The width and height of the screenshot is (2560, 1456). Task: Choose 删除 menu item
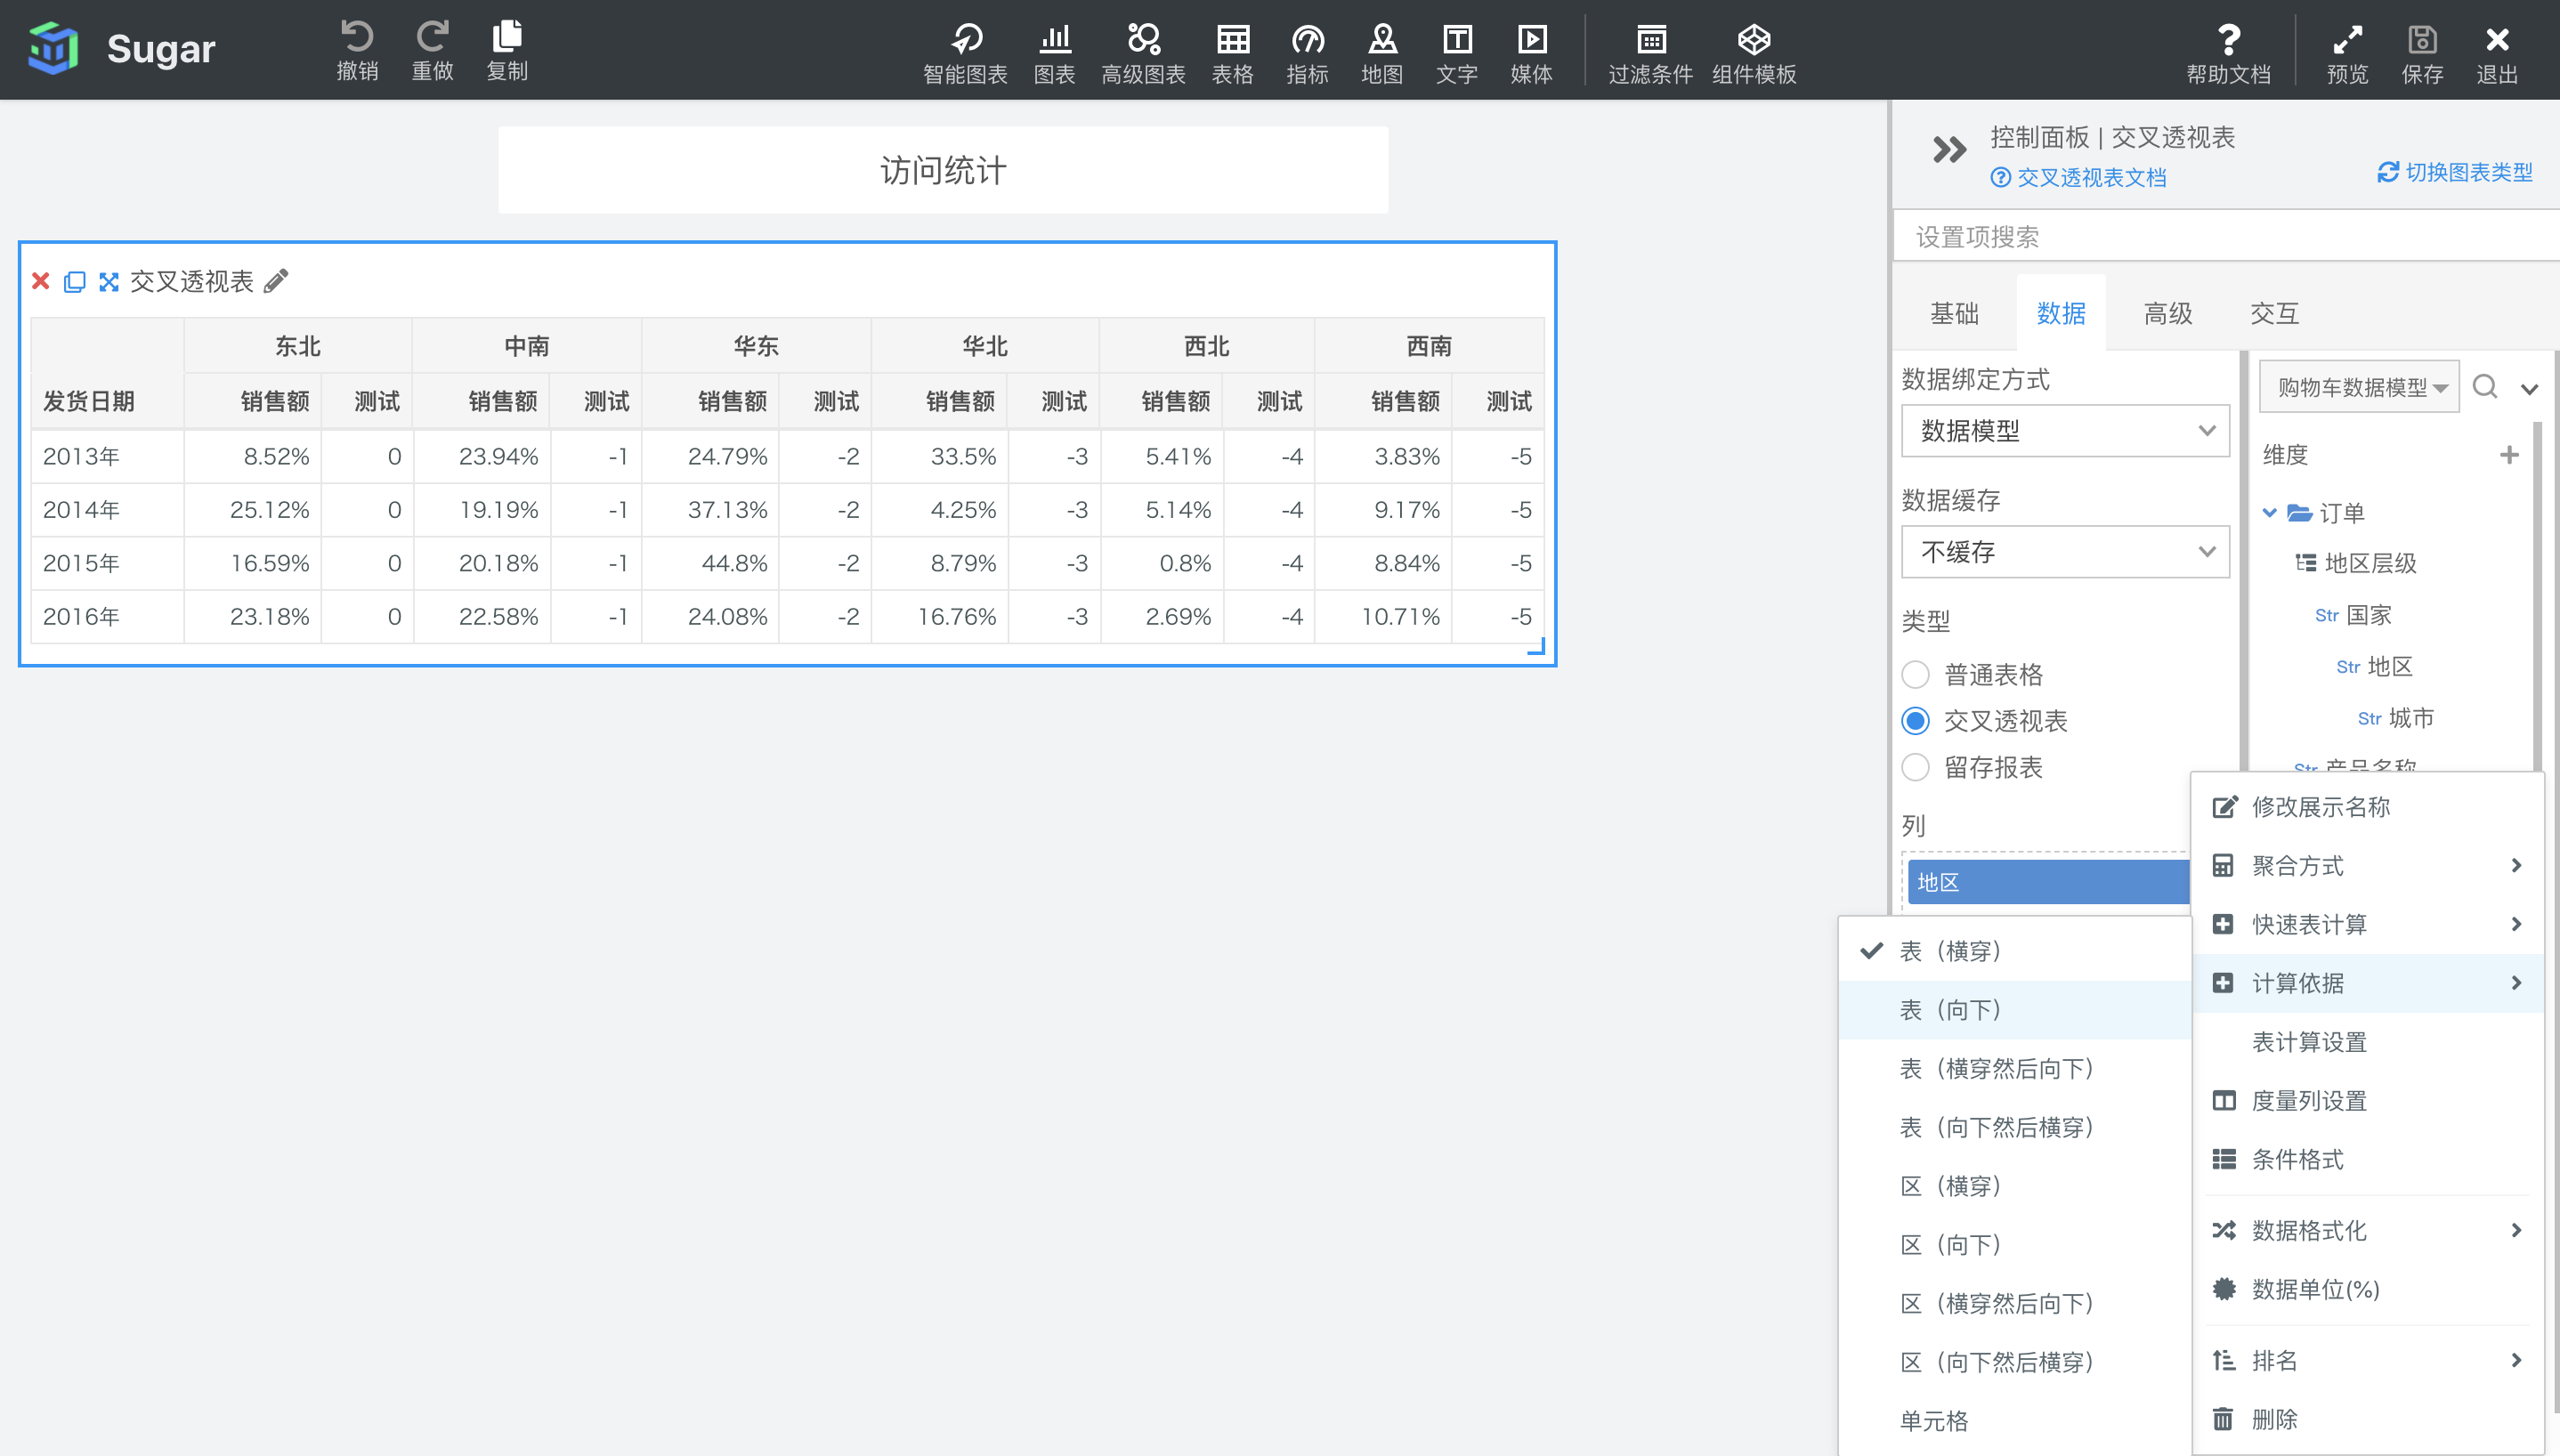[x=2367, y=1420]
